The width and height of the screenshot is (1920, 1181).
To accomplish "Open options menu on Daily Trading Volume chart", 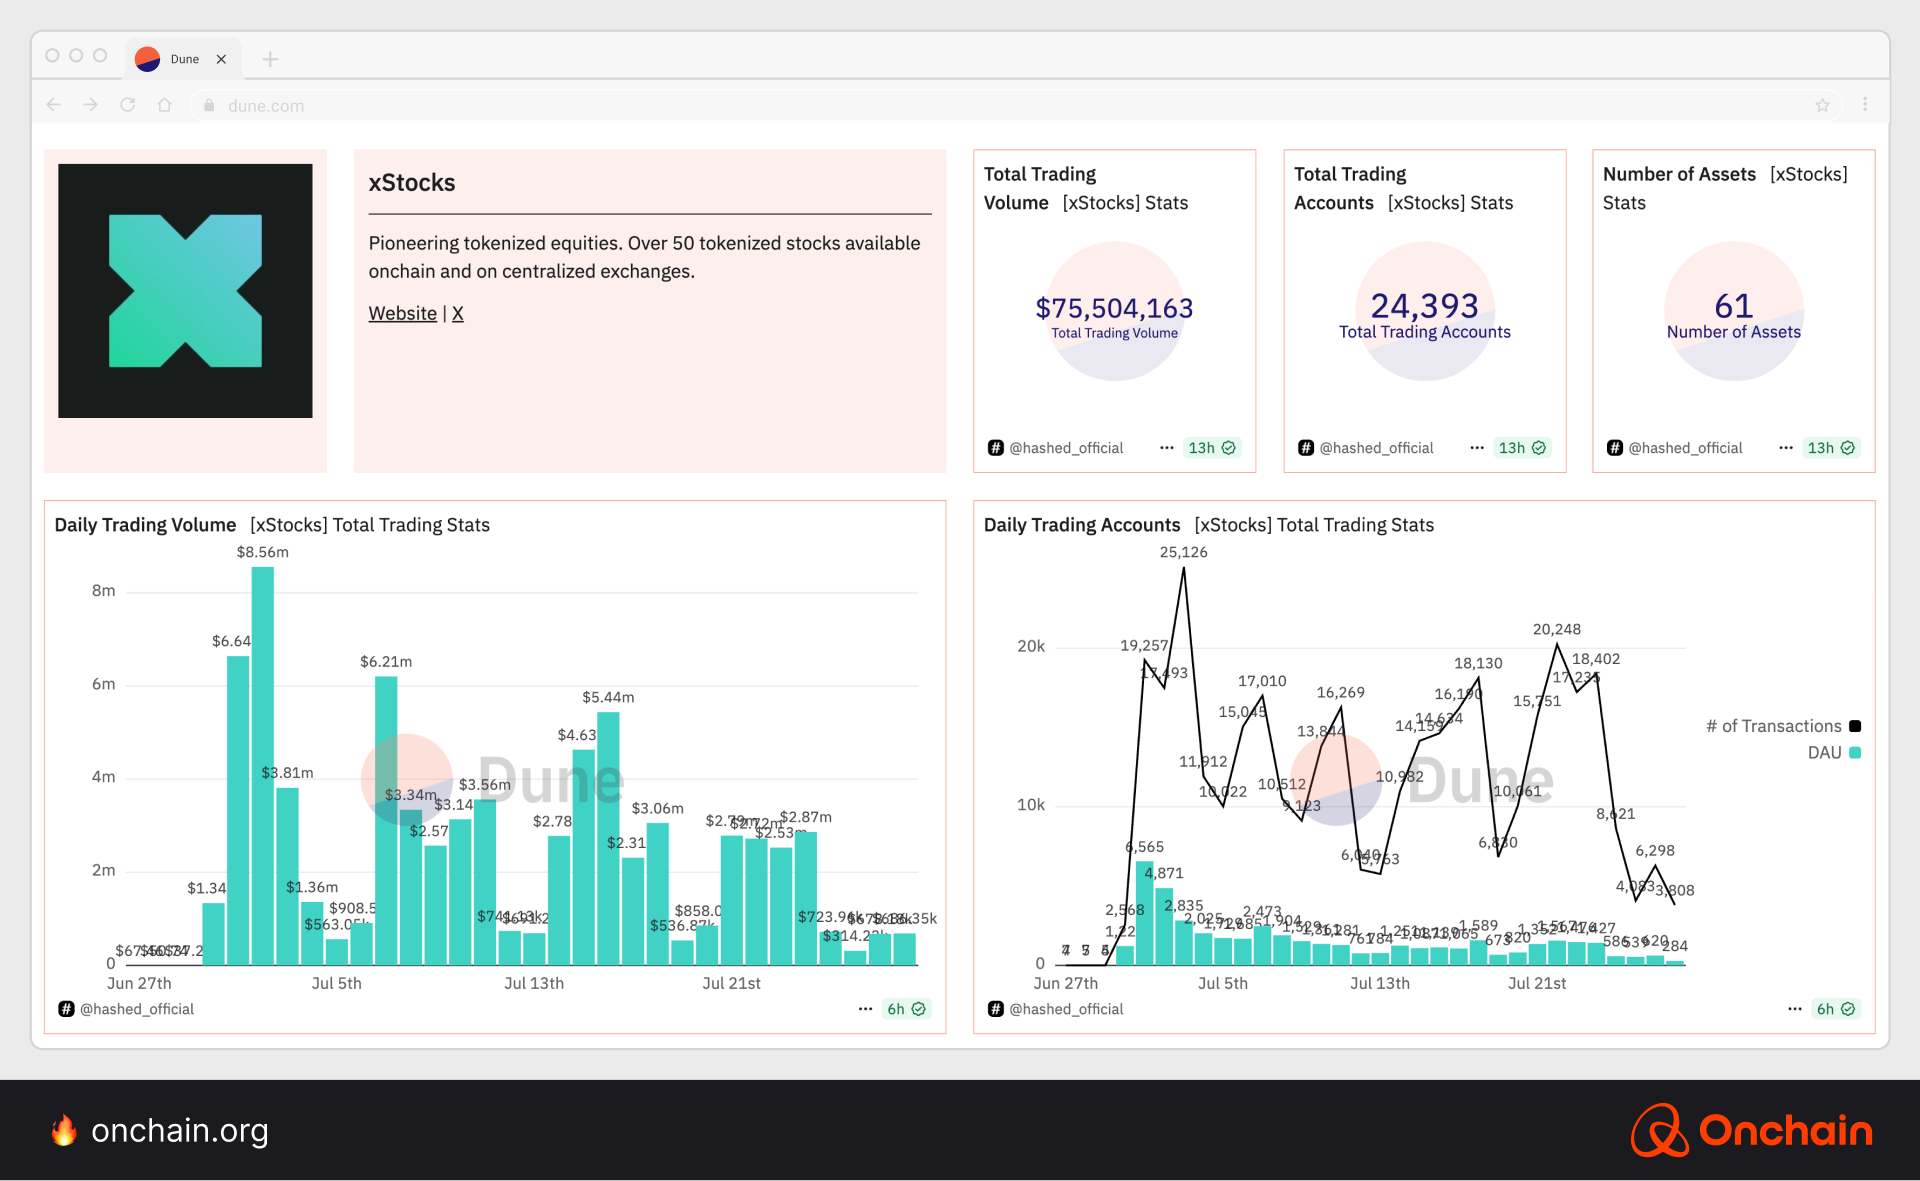I will click(x=865, y=1009).
